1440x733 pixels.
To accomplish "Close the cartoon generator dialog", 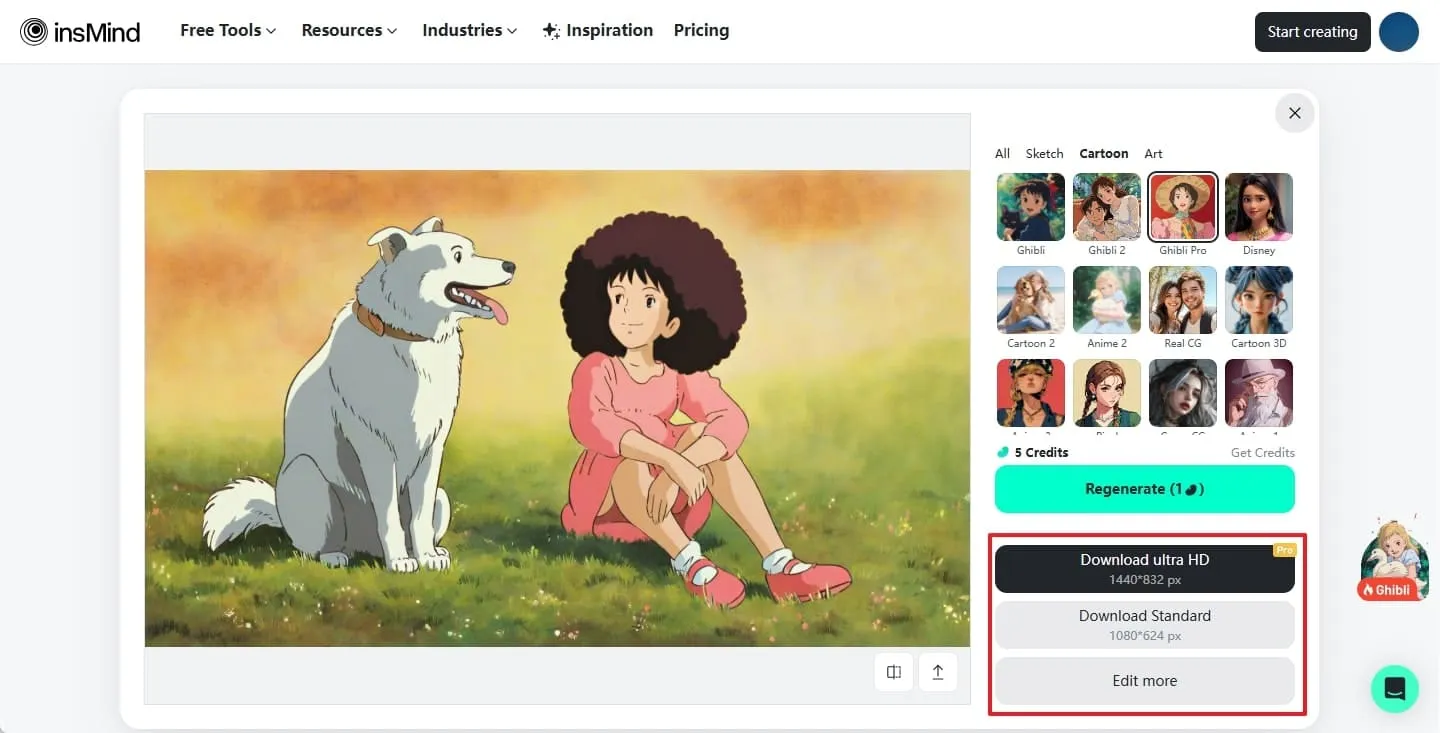I will click(1294, 113).
